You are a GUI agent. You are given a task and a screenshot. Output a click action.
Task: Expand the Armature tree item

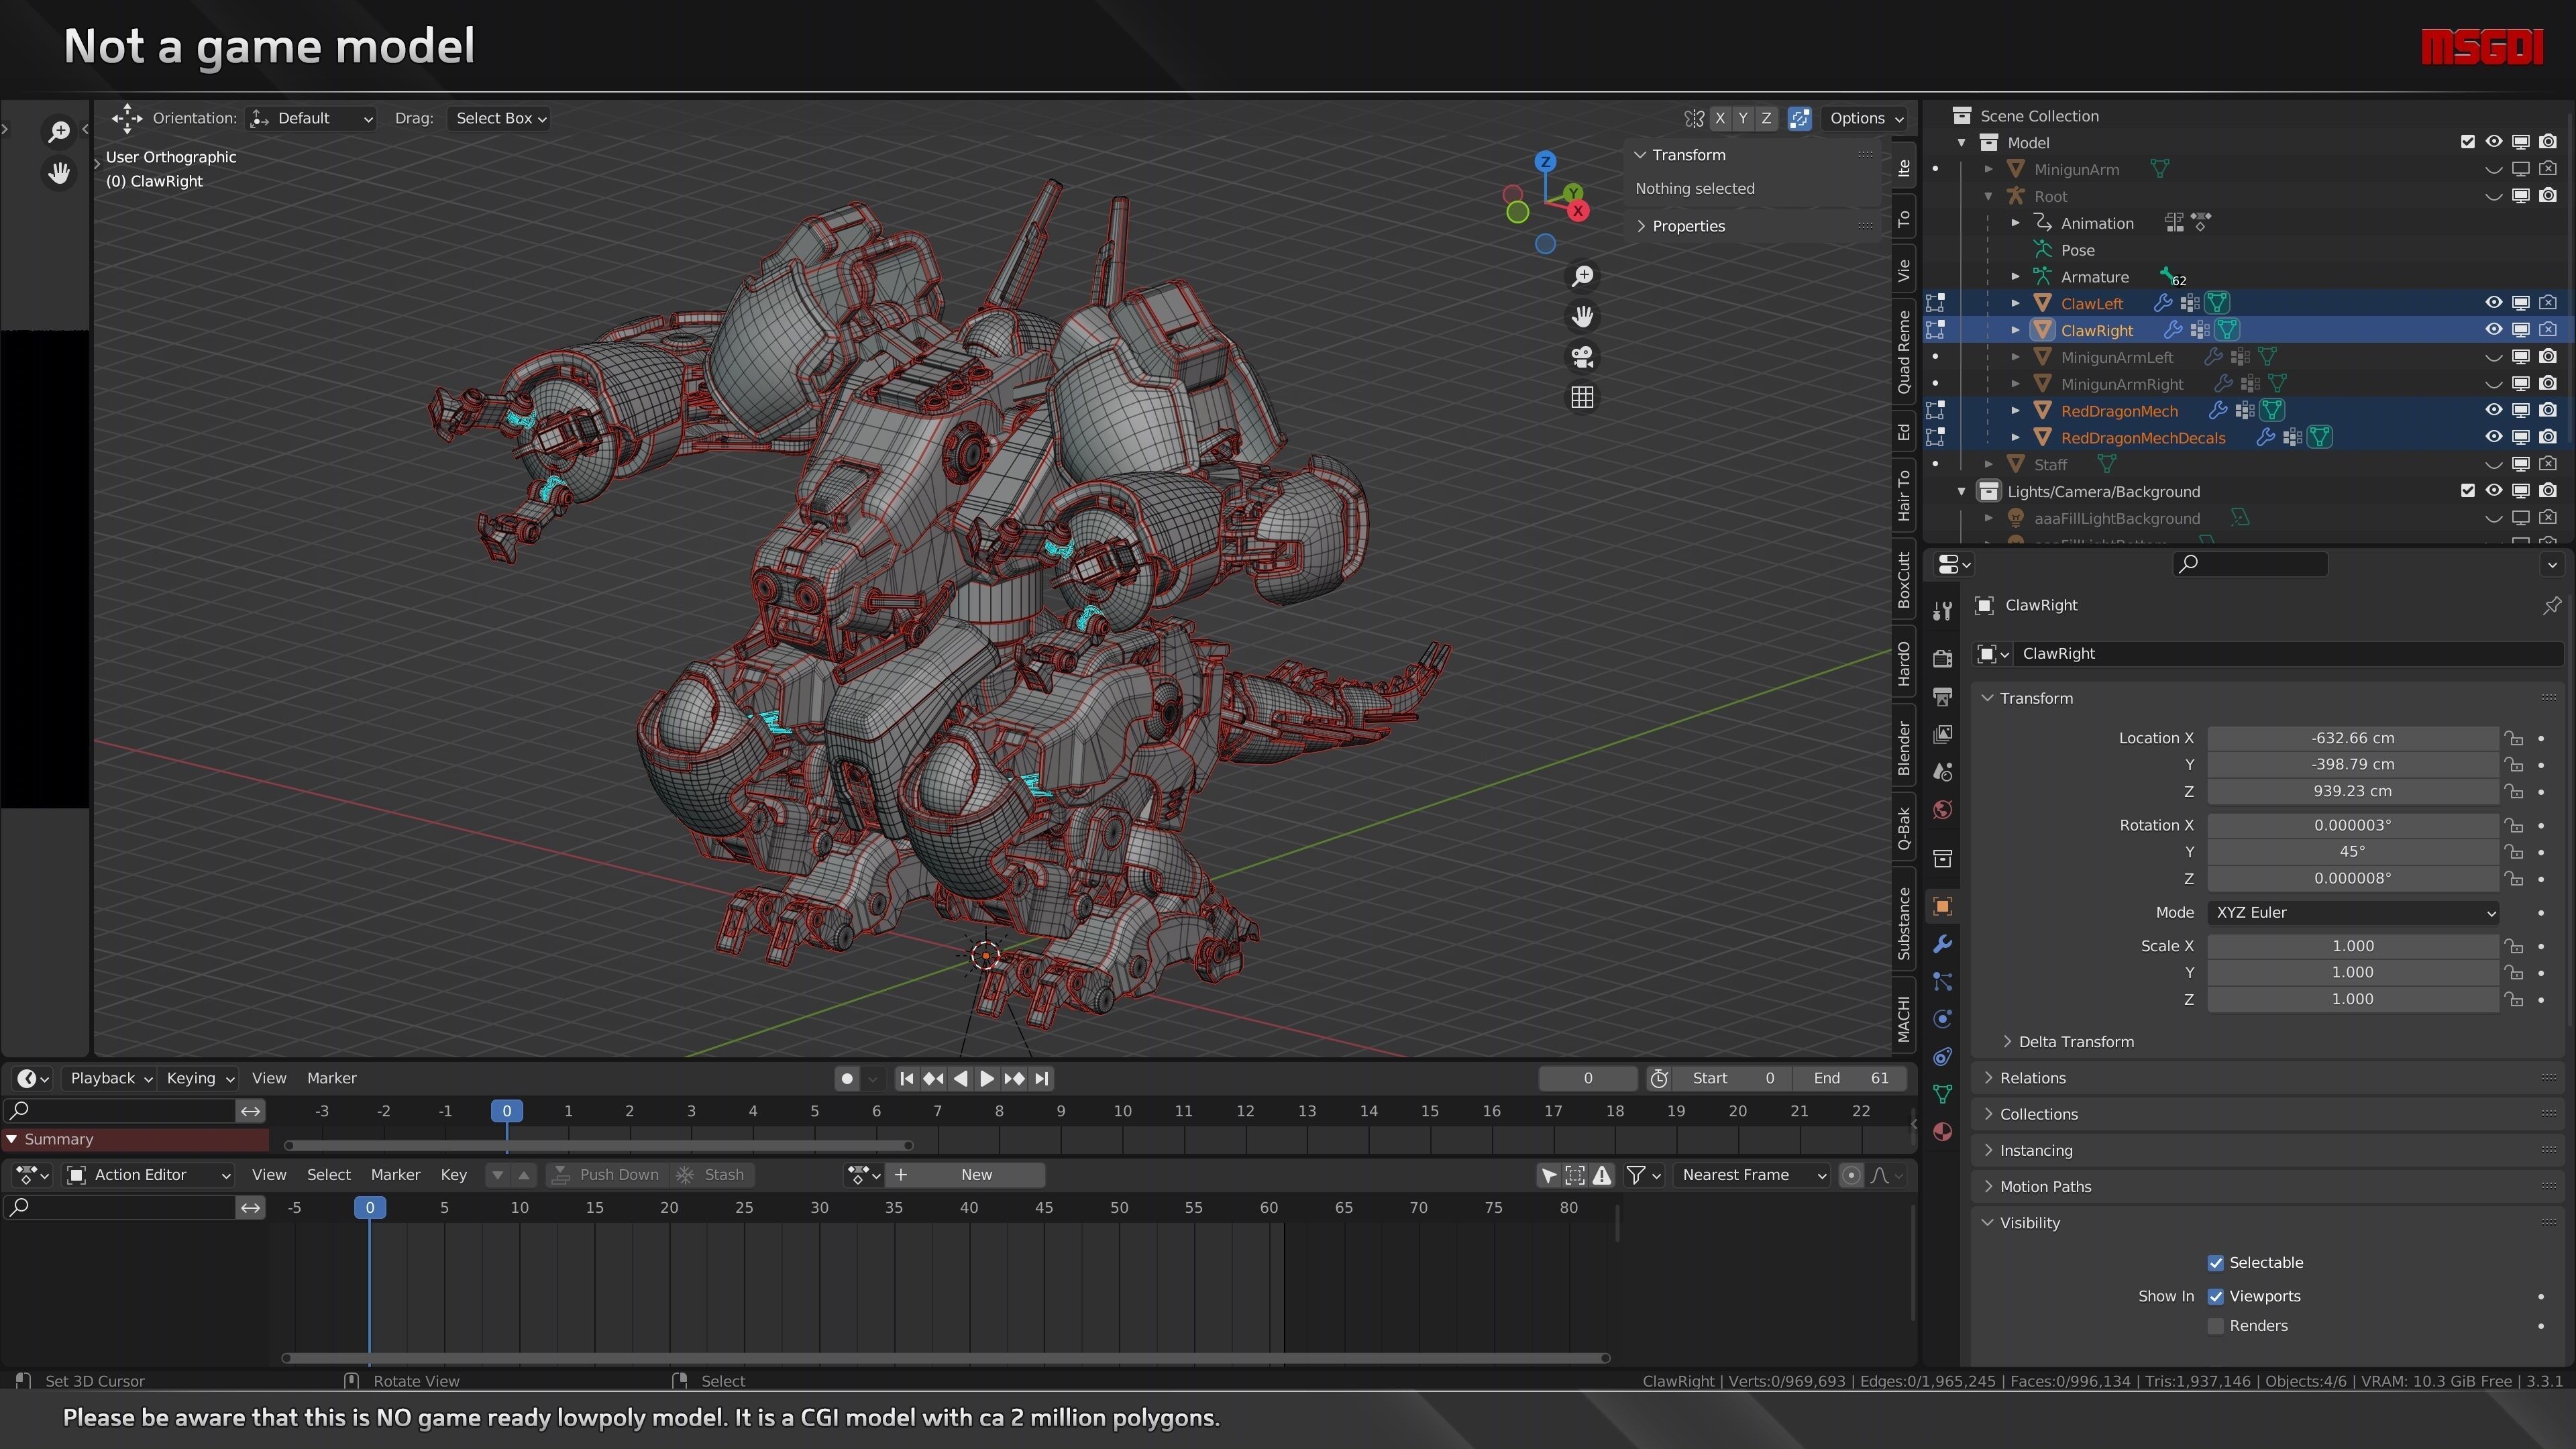pos(2016,277)
